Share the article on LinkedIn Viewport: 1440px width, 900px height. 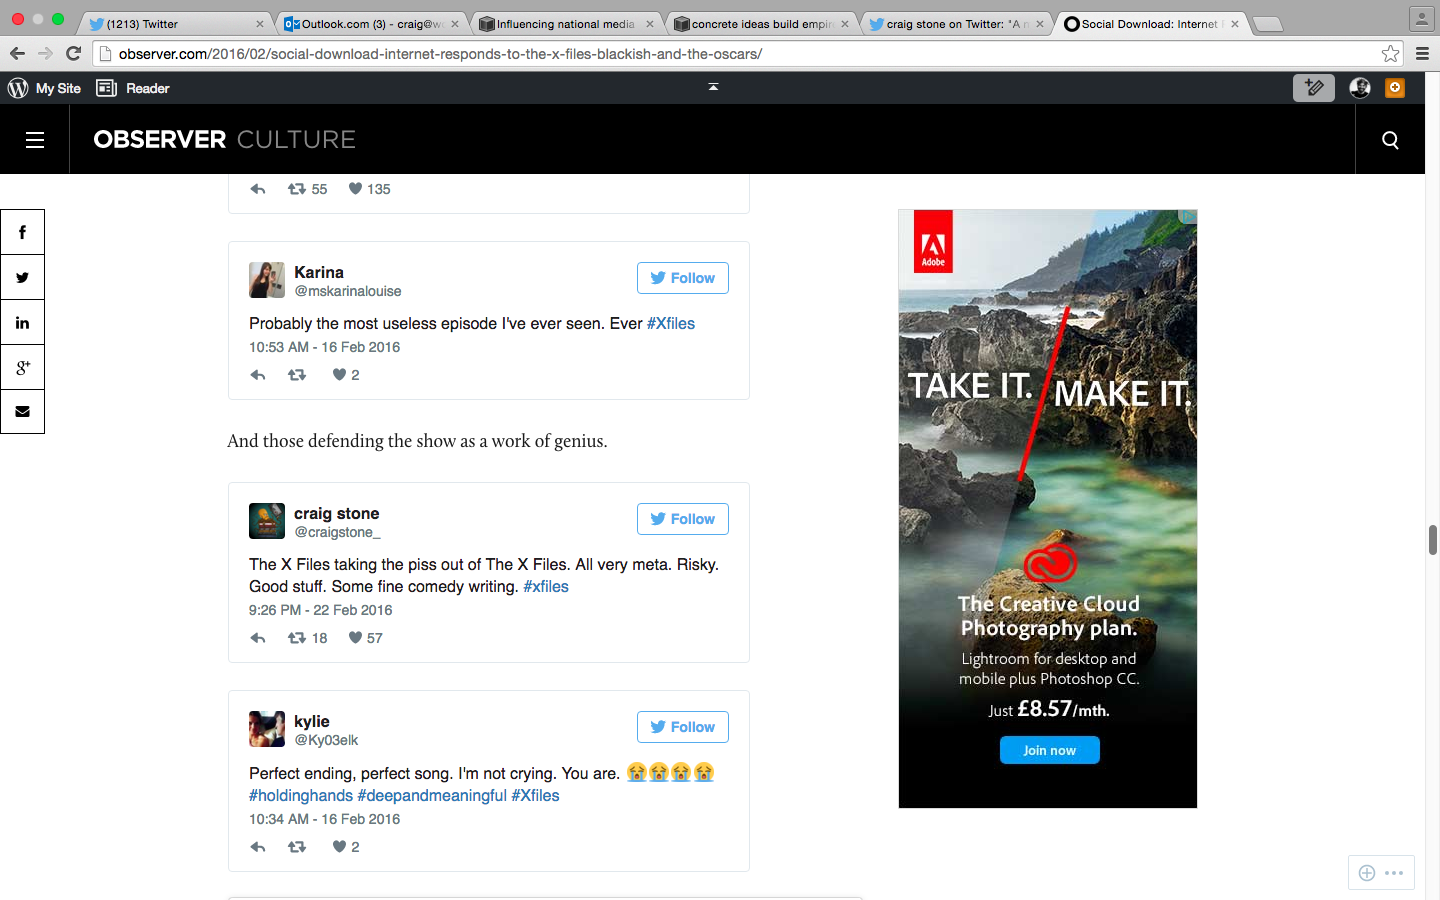coord(22,322)
